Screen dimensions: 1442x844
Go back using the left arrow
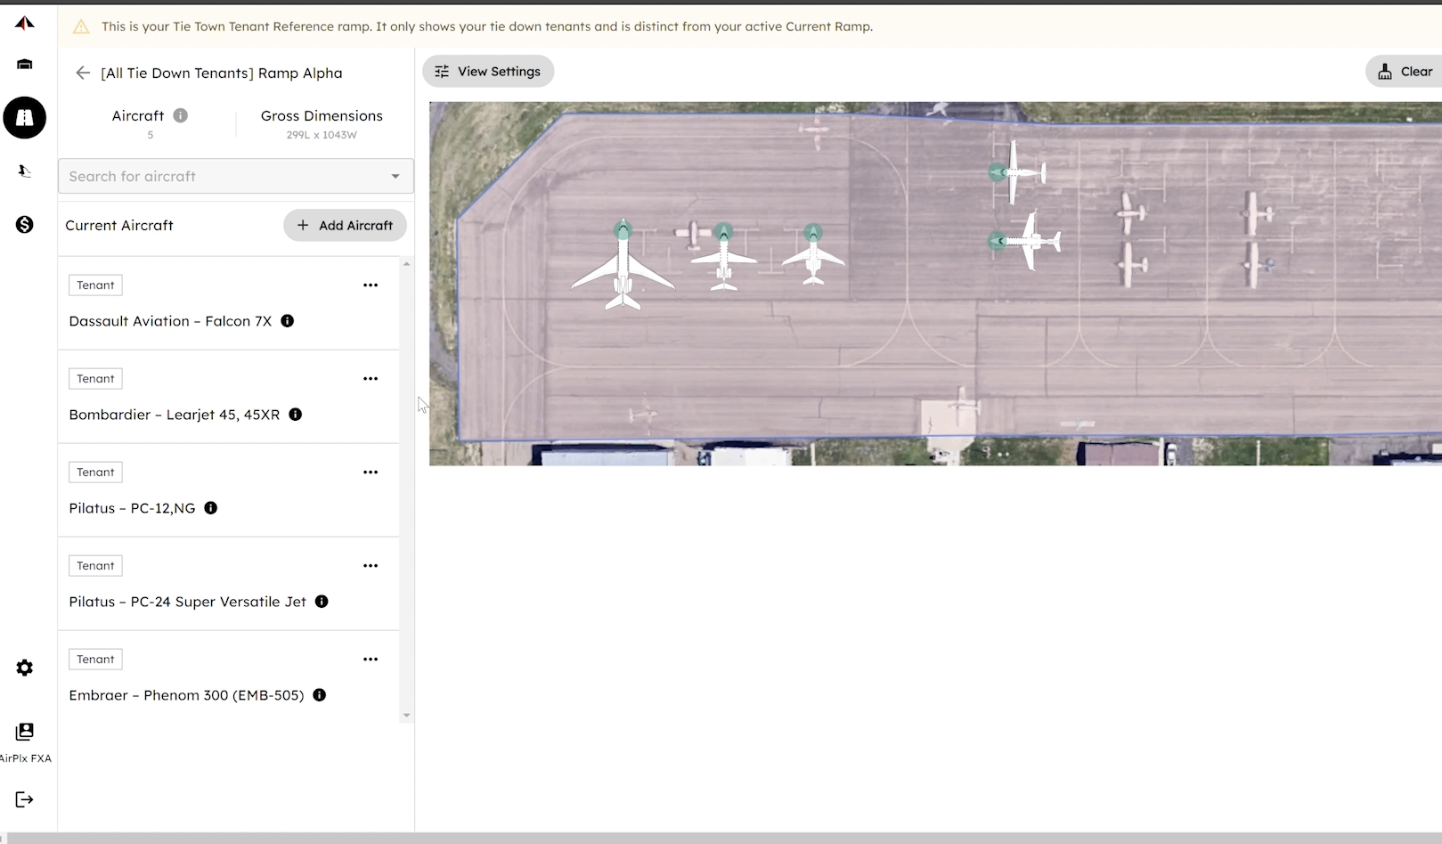click(83, 73)
